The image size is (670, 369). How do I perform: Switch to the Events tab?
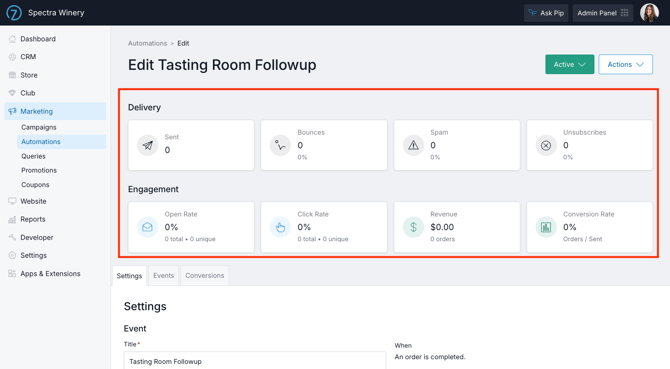point(164,276)
